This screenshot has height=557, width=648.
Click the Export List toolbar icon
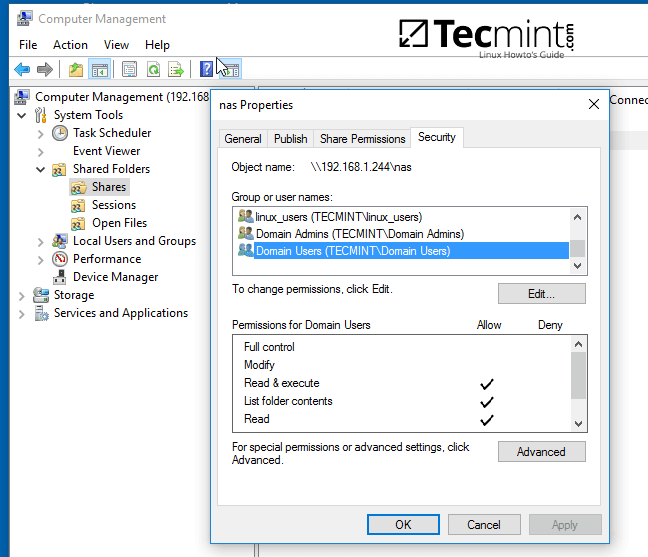point(177,69)
